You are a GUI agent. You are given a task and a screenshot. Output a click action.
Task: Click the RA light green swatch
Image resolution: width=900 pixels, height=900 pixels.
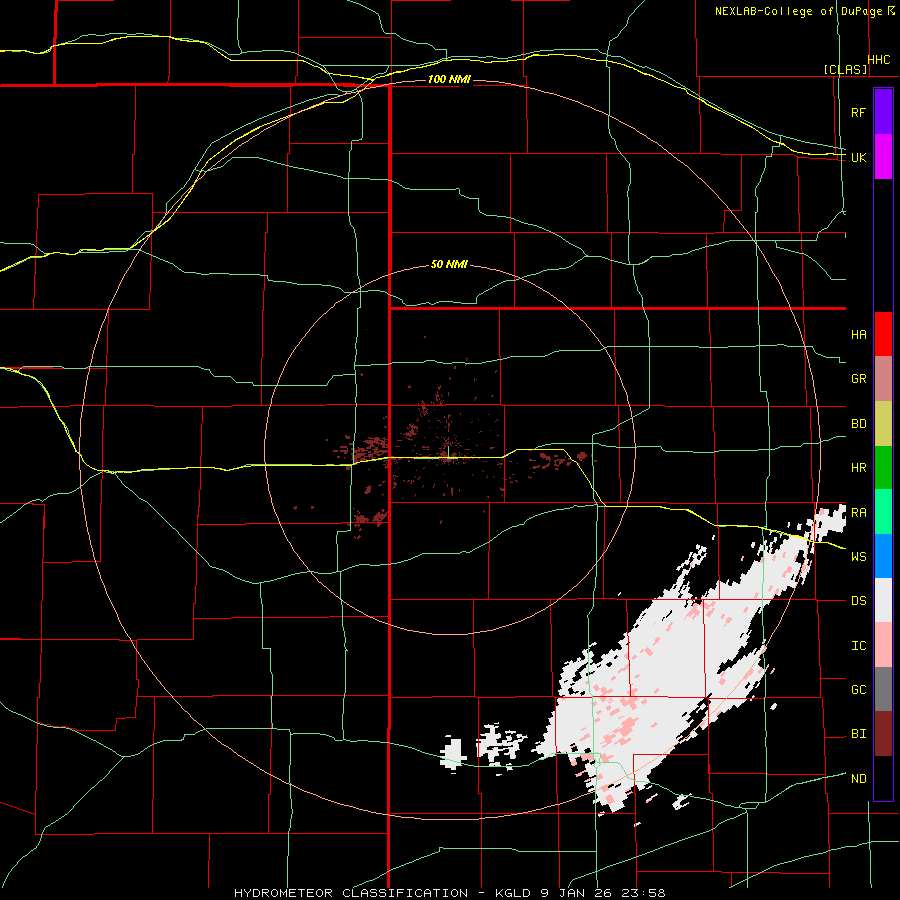883,512
